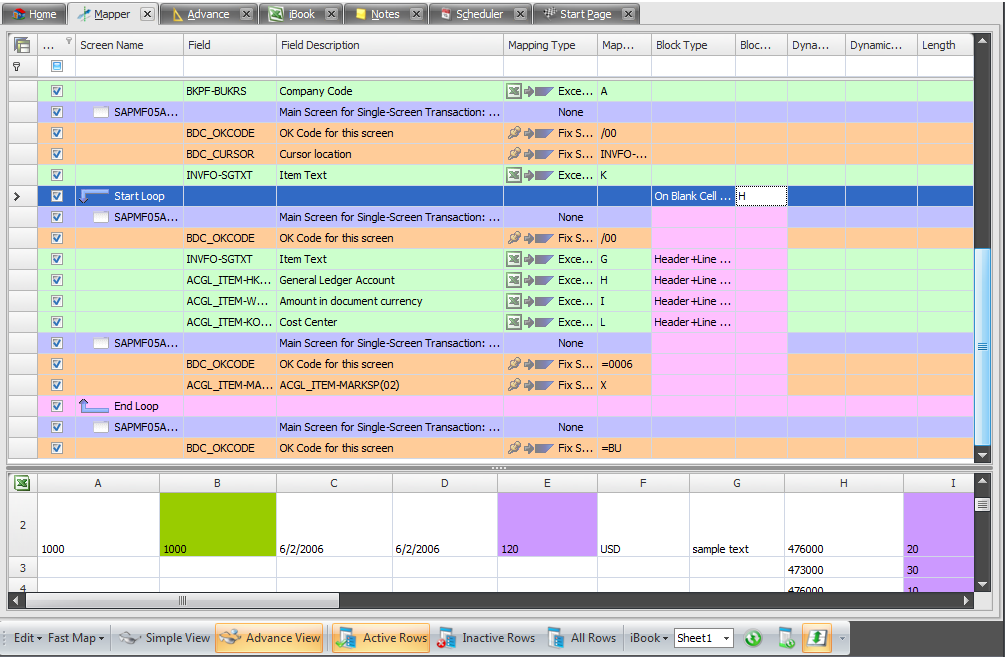Click the last highlighted green icon in bottom toolbar
1005x657 pixels.
click(816, 638)
